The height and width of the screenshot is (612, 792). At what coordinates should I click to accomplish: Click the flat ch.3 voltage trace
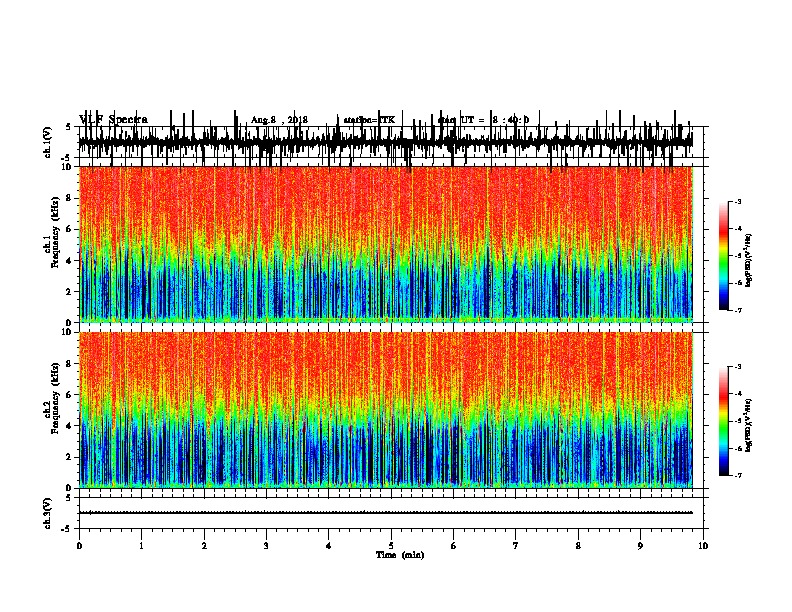pos(386,513)
